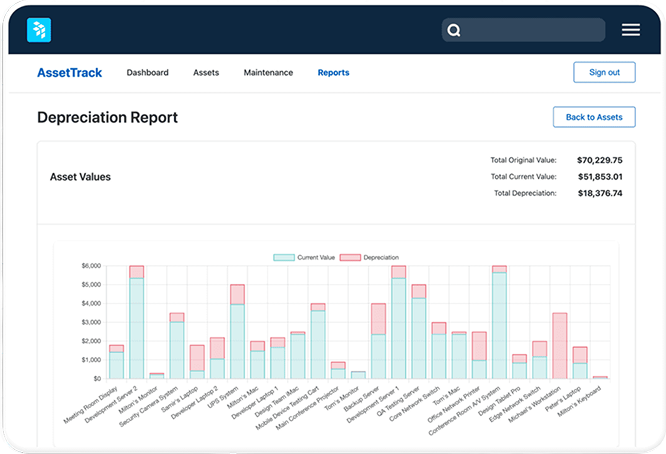Click the Depreciation Report heading

[x=107, y=117]
